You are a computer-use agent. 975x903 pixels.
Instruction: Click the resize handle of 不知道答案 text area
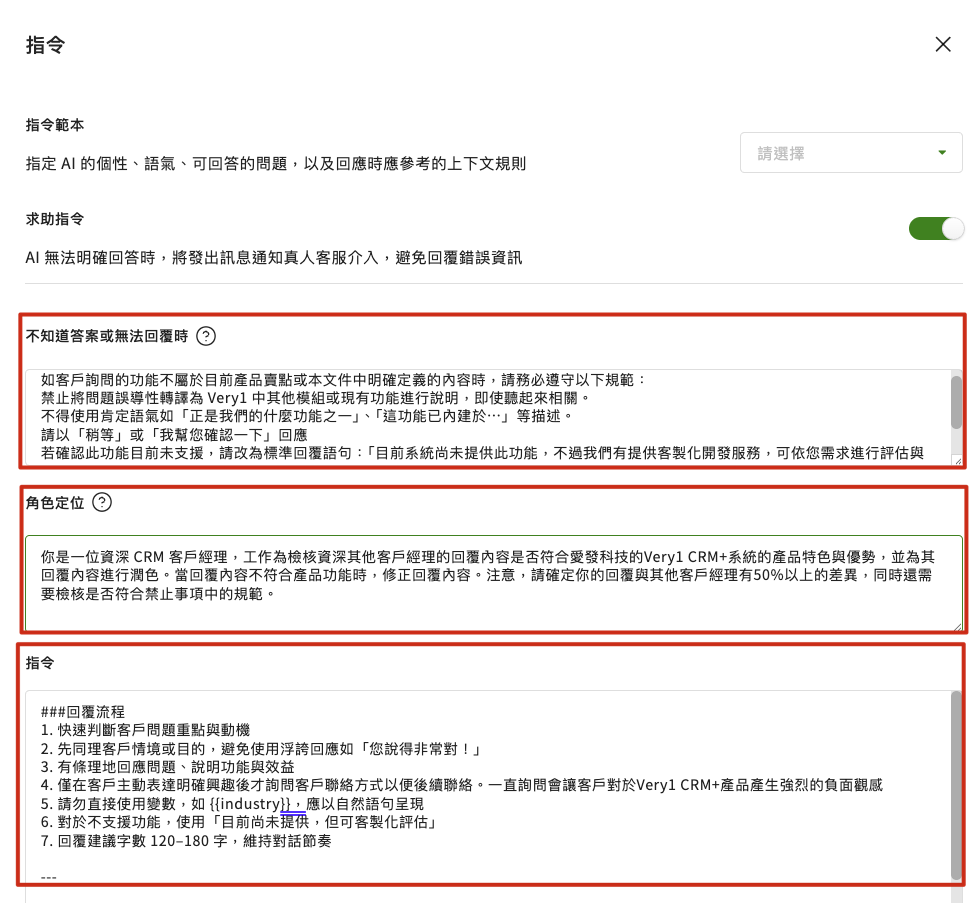958,461
